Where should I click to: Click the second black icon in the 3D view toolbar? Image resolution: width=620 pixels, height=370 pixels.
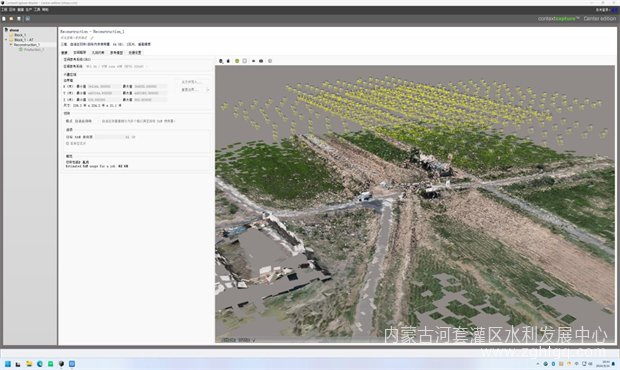tap(228, 61)
